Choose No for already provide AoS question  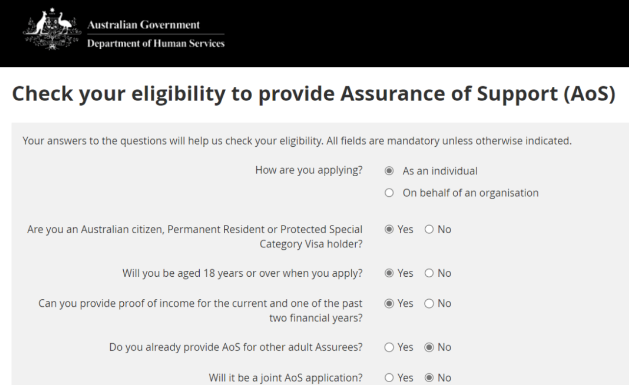[429, 347]
